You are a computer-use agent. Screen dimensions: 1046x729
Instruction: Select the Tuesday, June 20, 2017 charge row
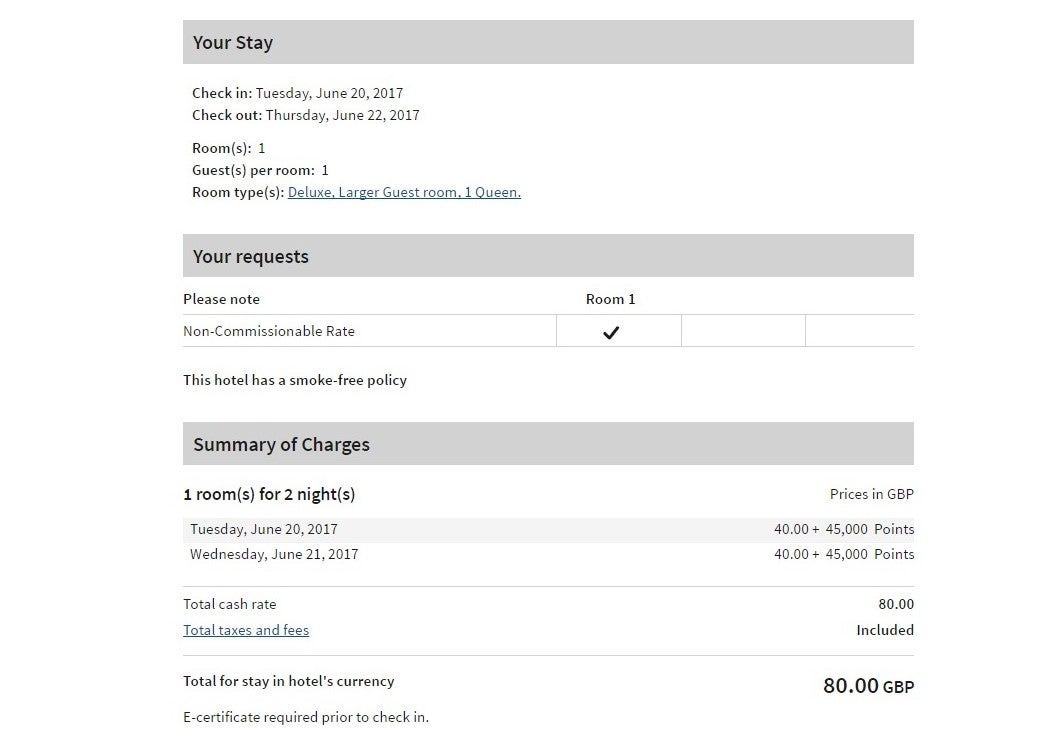click(x=548, y=530)
